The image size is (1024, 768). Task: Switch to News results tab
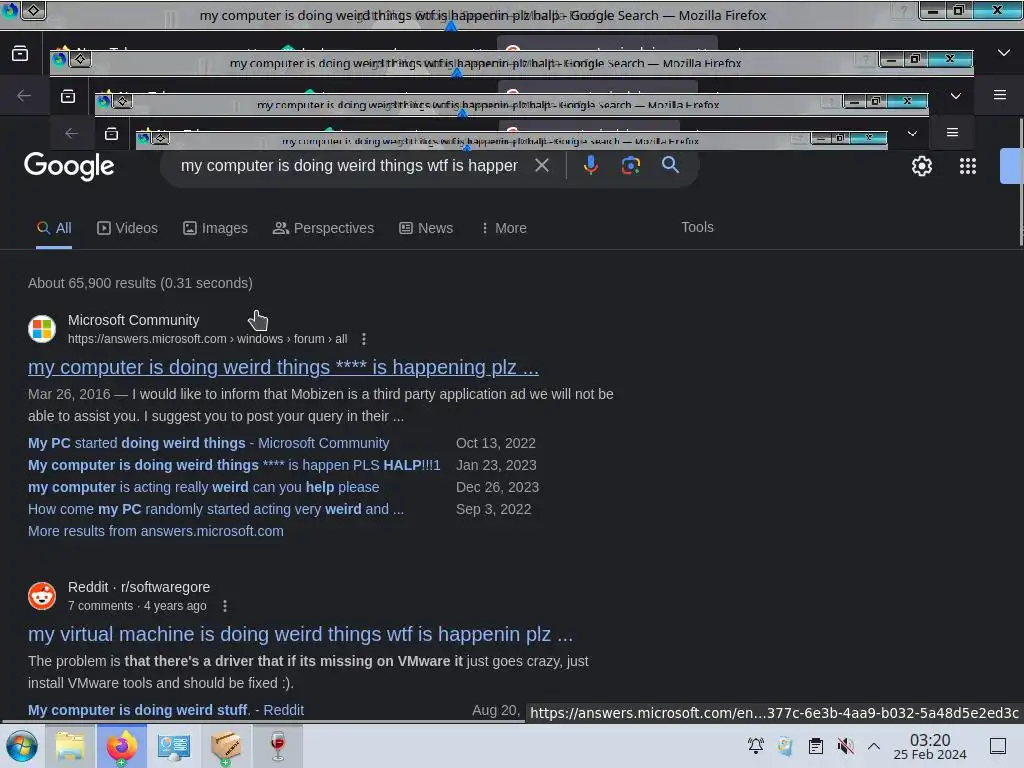pos(426,228)
